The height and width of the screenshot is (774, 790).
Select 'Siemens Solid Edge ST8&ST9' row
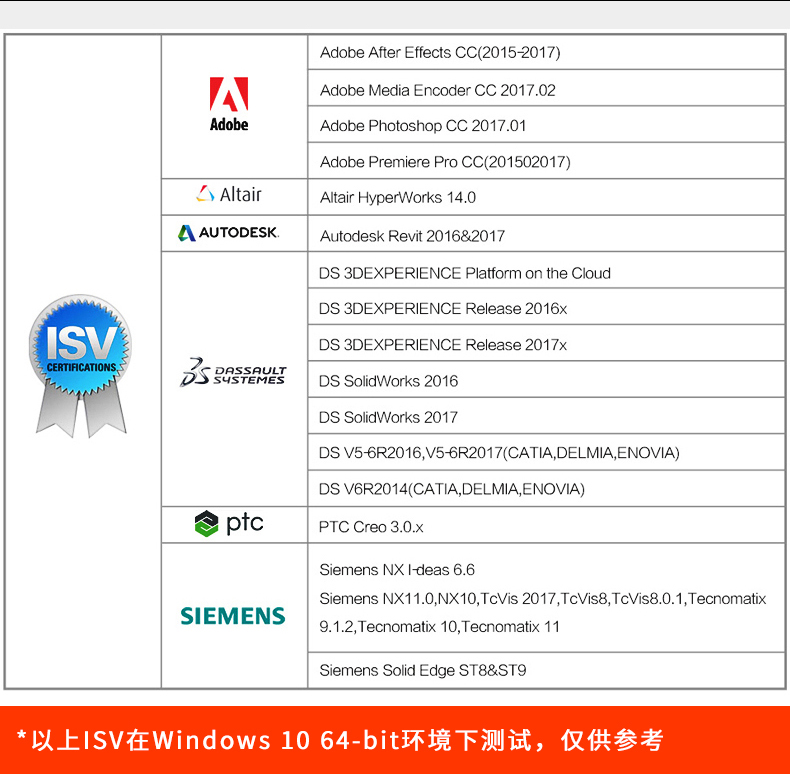[547, 670]
